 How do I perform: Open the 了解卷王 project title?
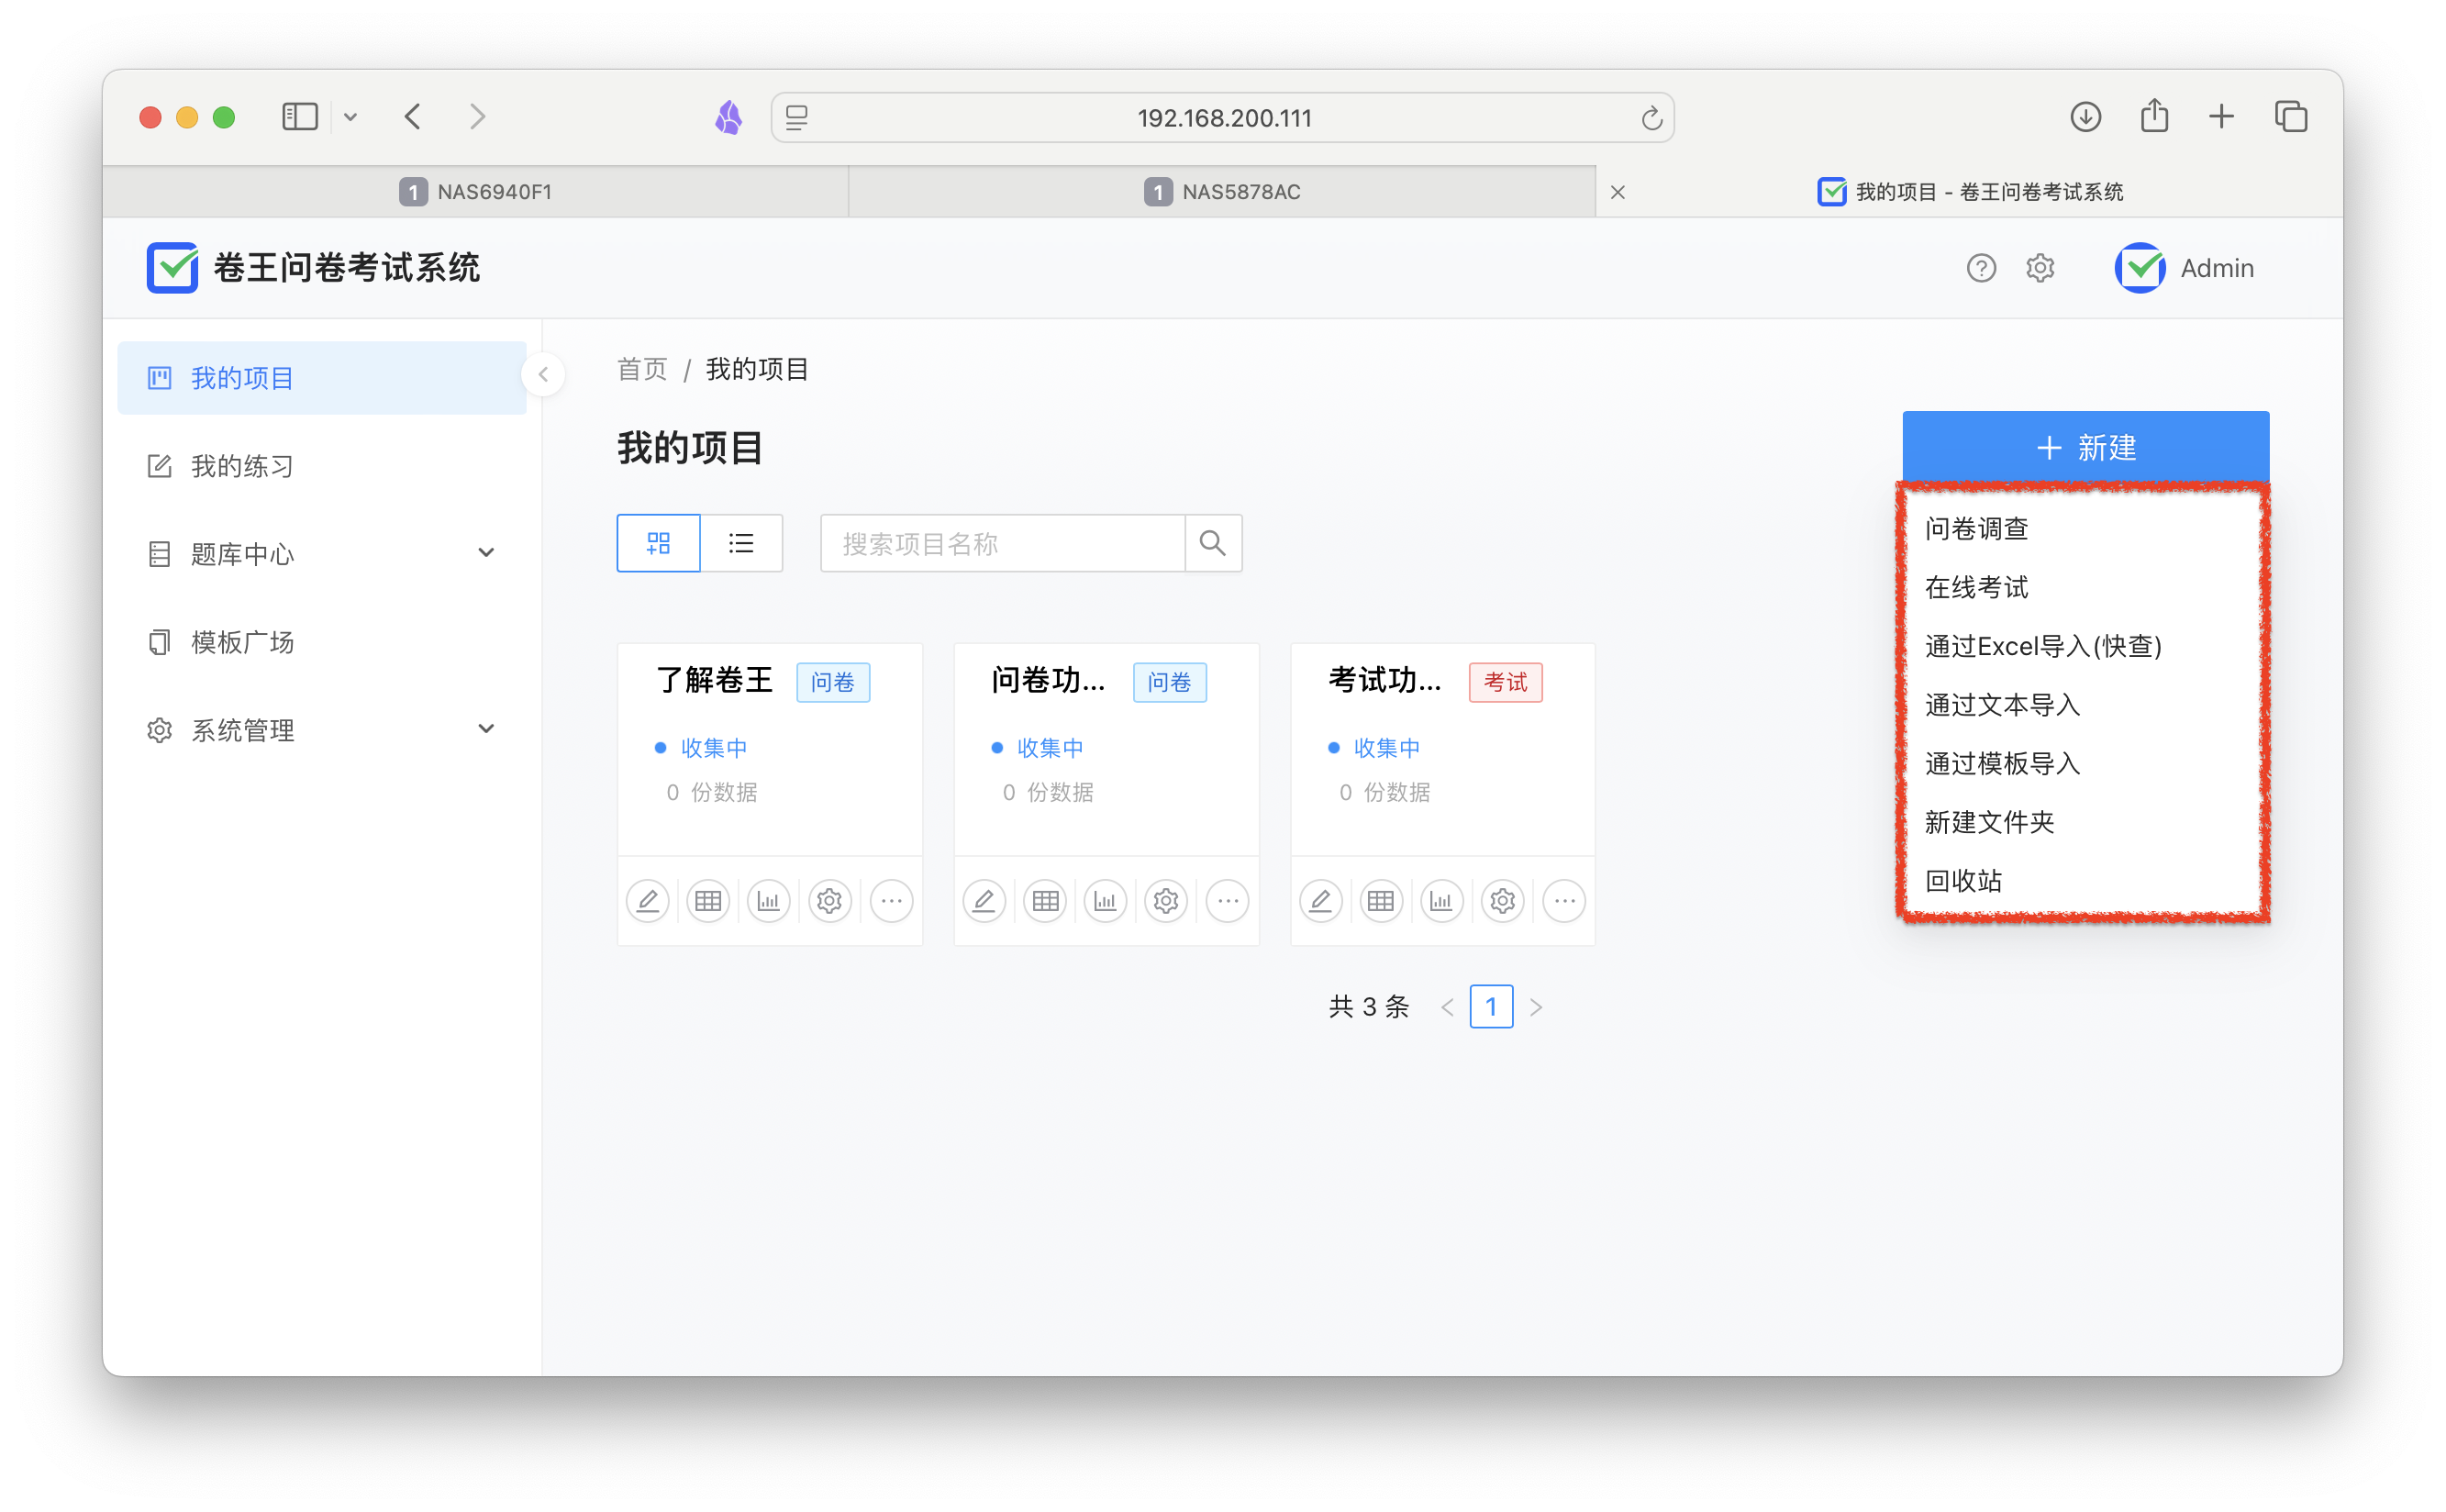[x=714, y=681]
